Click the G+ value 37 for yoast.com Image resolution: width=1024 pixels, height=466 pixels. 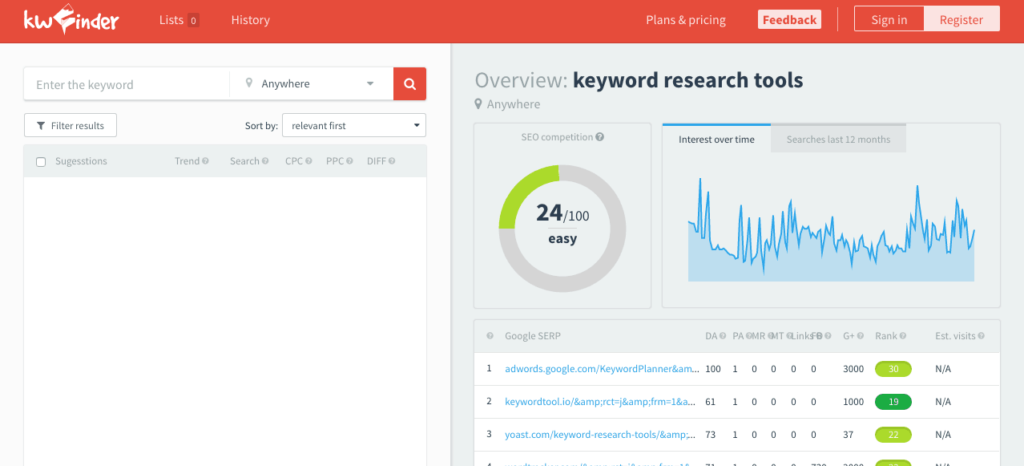848,434
